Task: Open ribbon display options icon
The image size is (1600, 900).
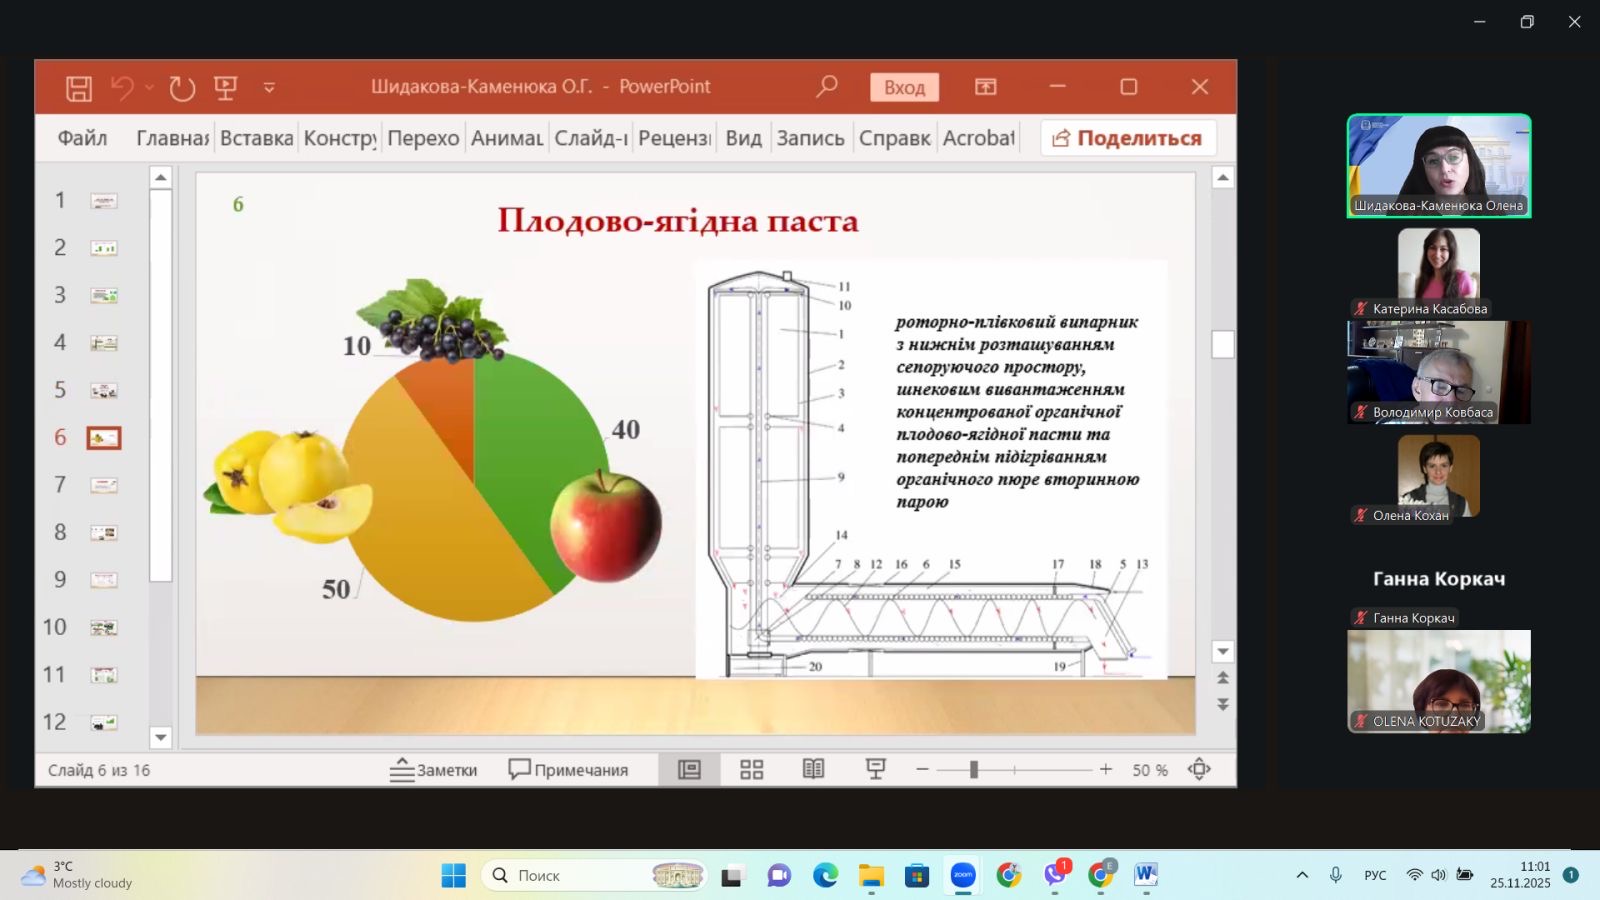Action: coord(985,87)
